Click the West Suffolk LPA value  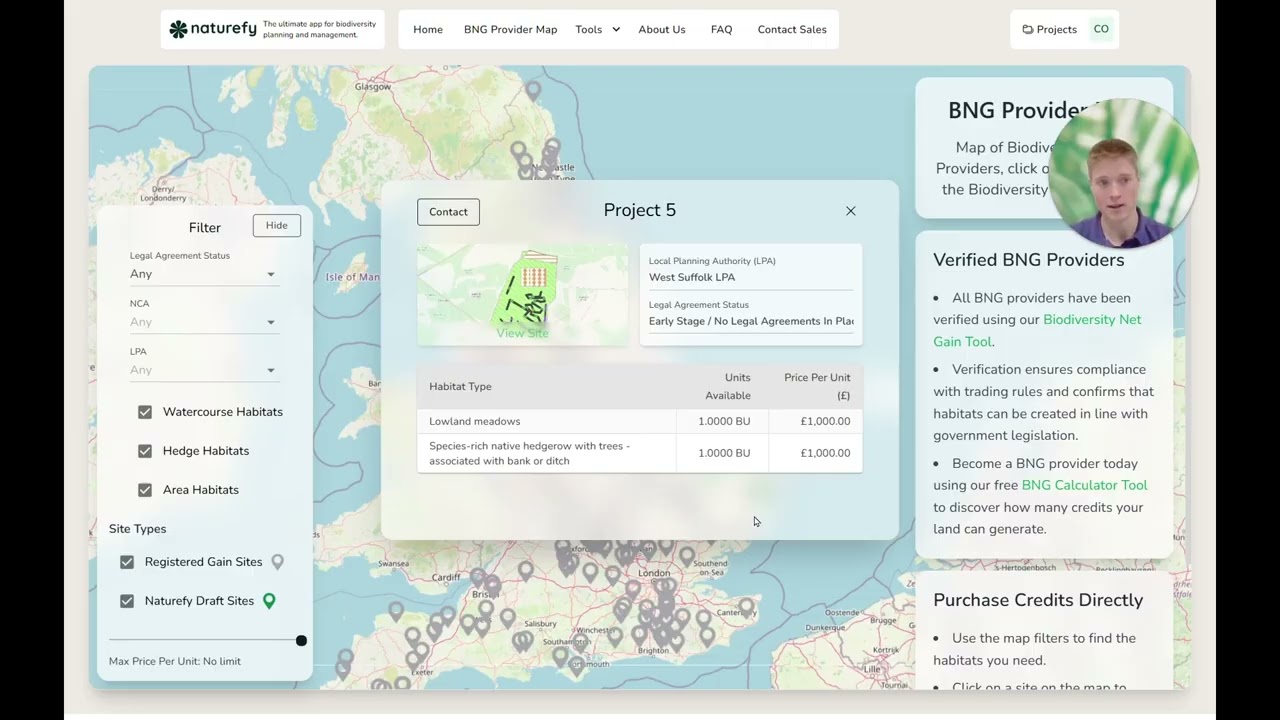(692, 277)
